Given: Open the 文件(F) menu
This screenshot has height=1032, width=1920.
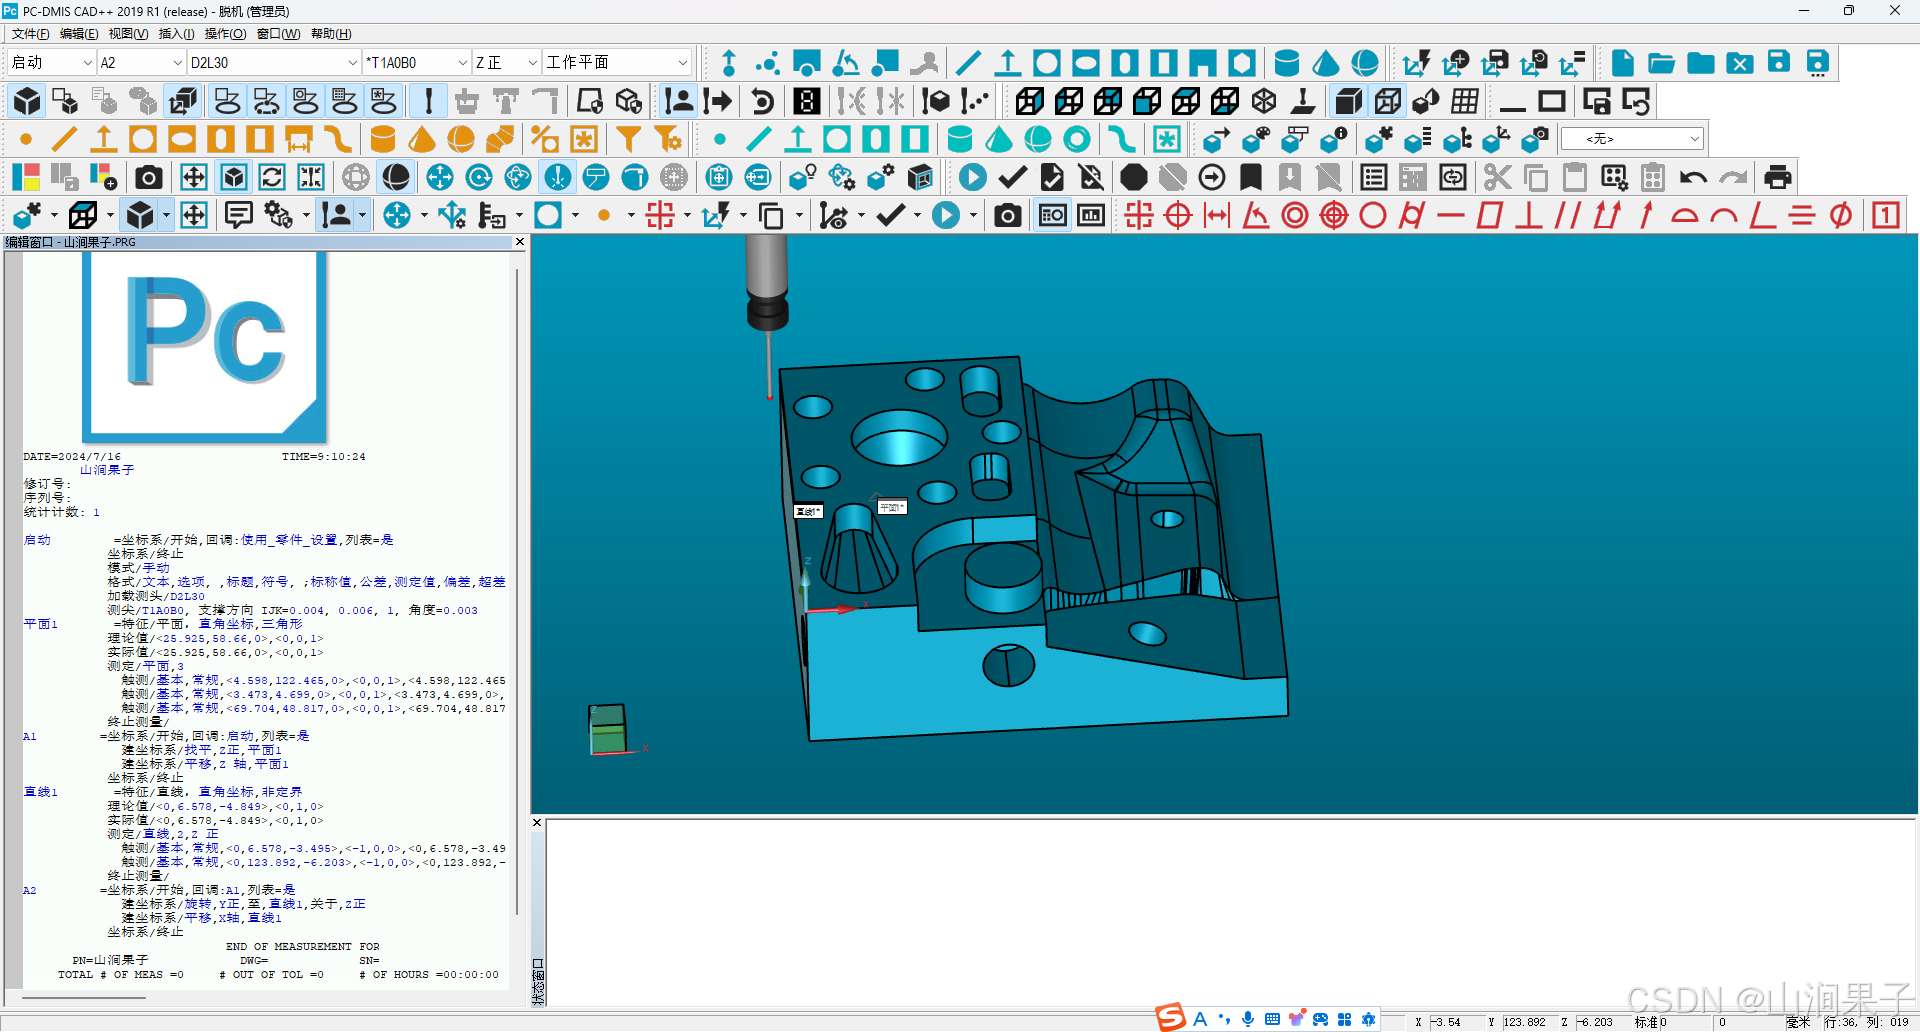Looking at the screenshot, I should pyautogui.click(x=31, y=34).
